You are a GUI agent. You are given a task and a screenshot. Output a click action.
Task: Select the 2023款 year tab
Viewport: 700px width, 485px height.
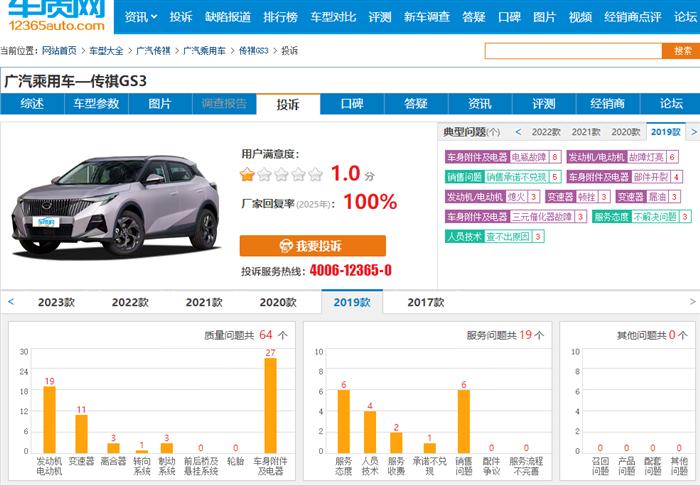pyautogui.click(x=56, y=302)
